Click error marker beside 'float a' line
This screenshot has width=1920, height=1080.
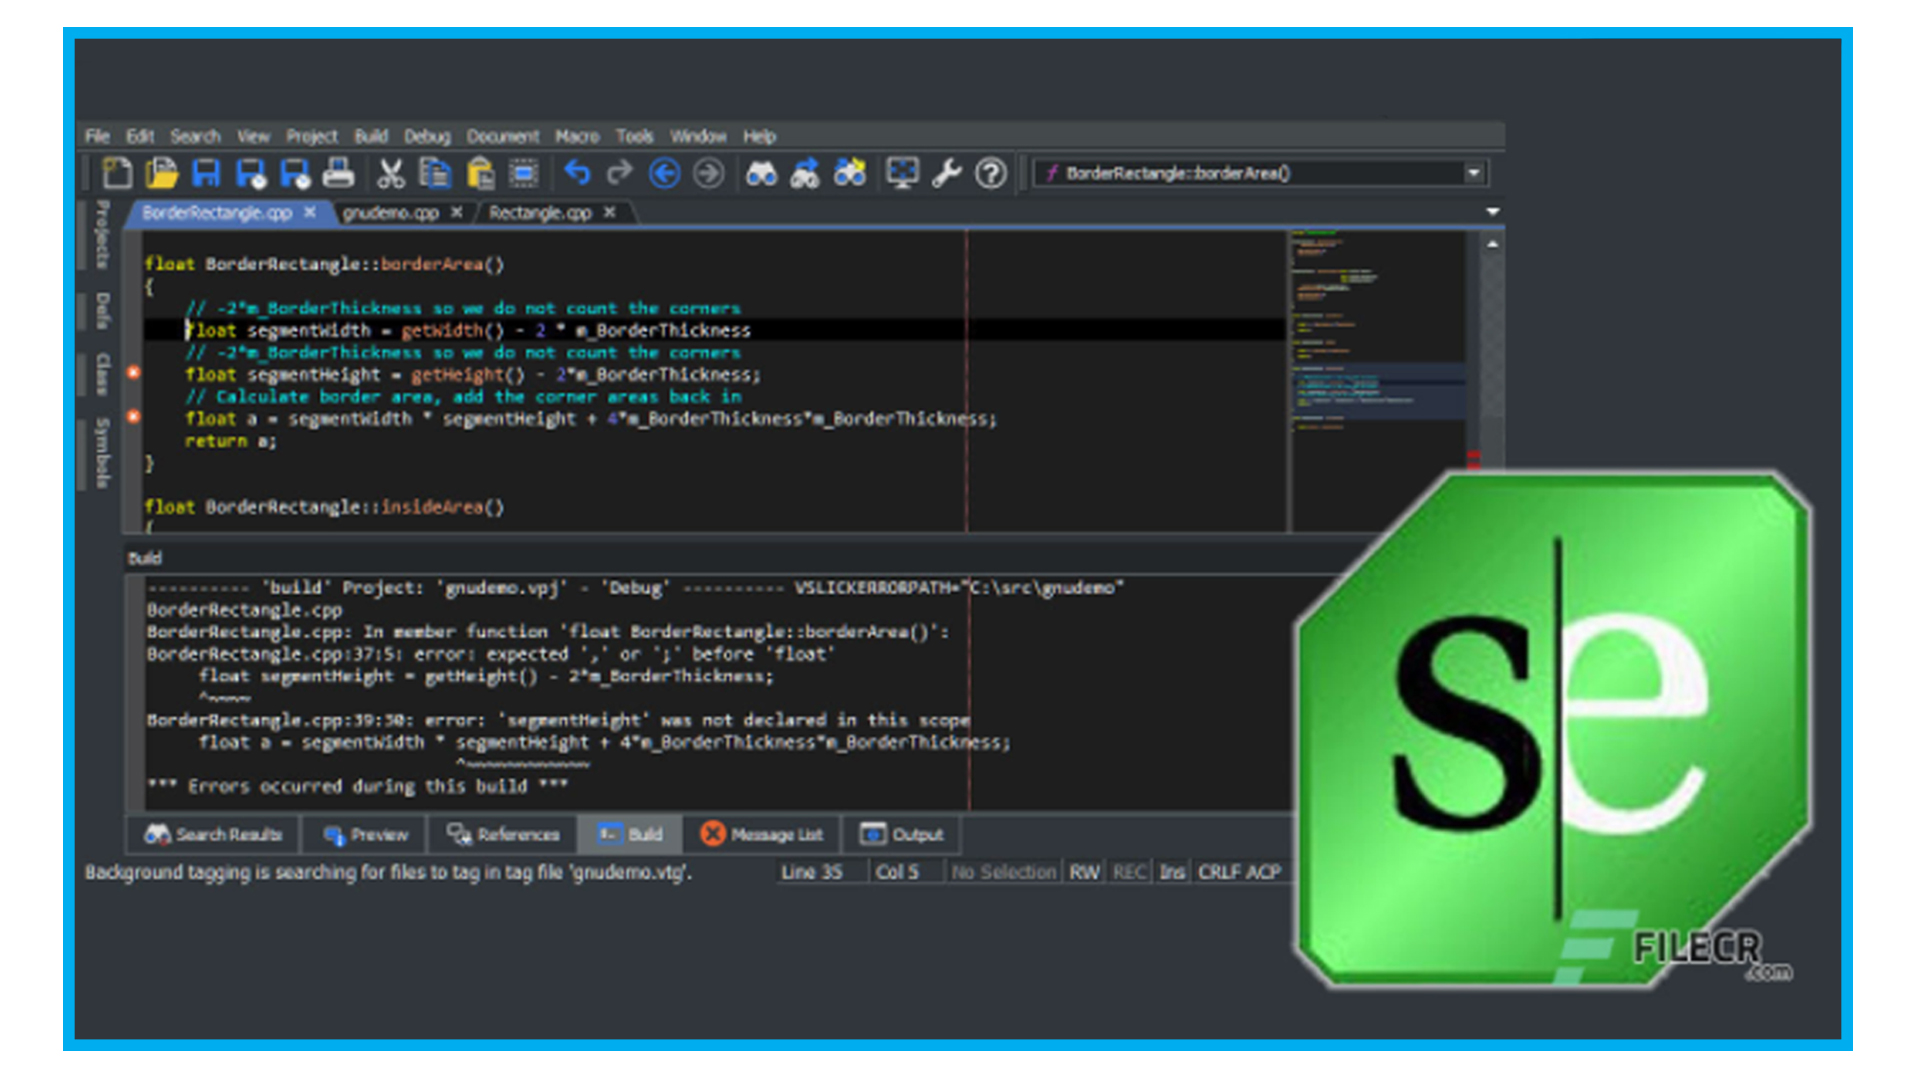coord(133,416)
